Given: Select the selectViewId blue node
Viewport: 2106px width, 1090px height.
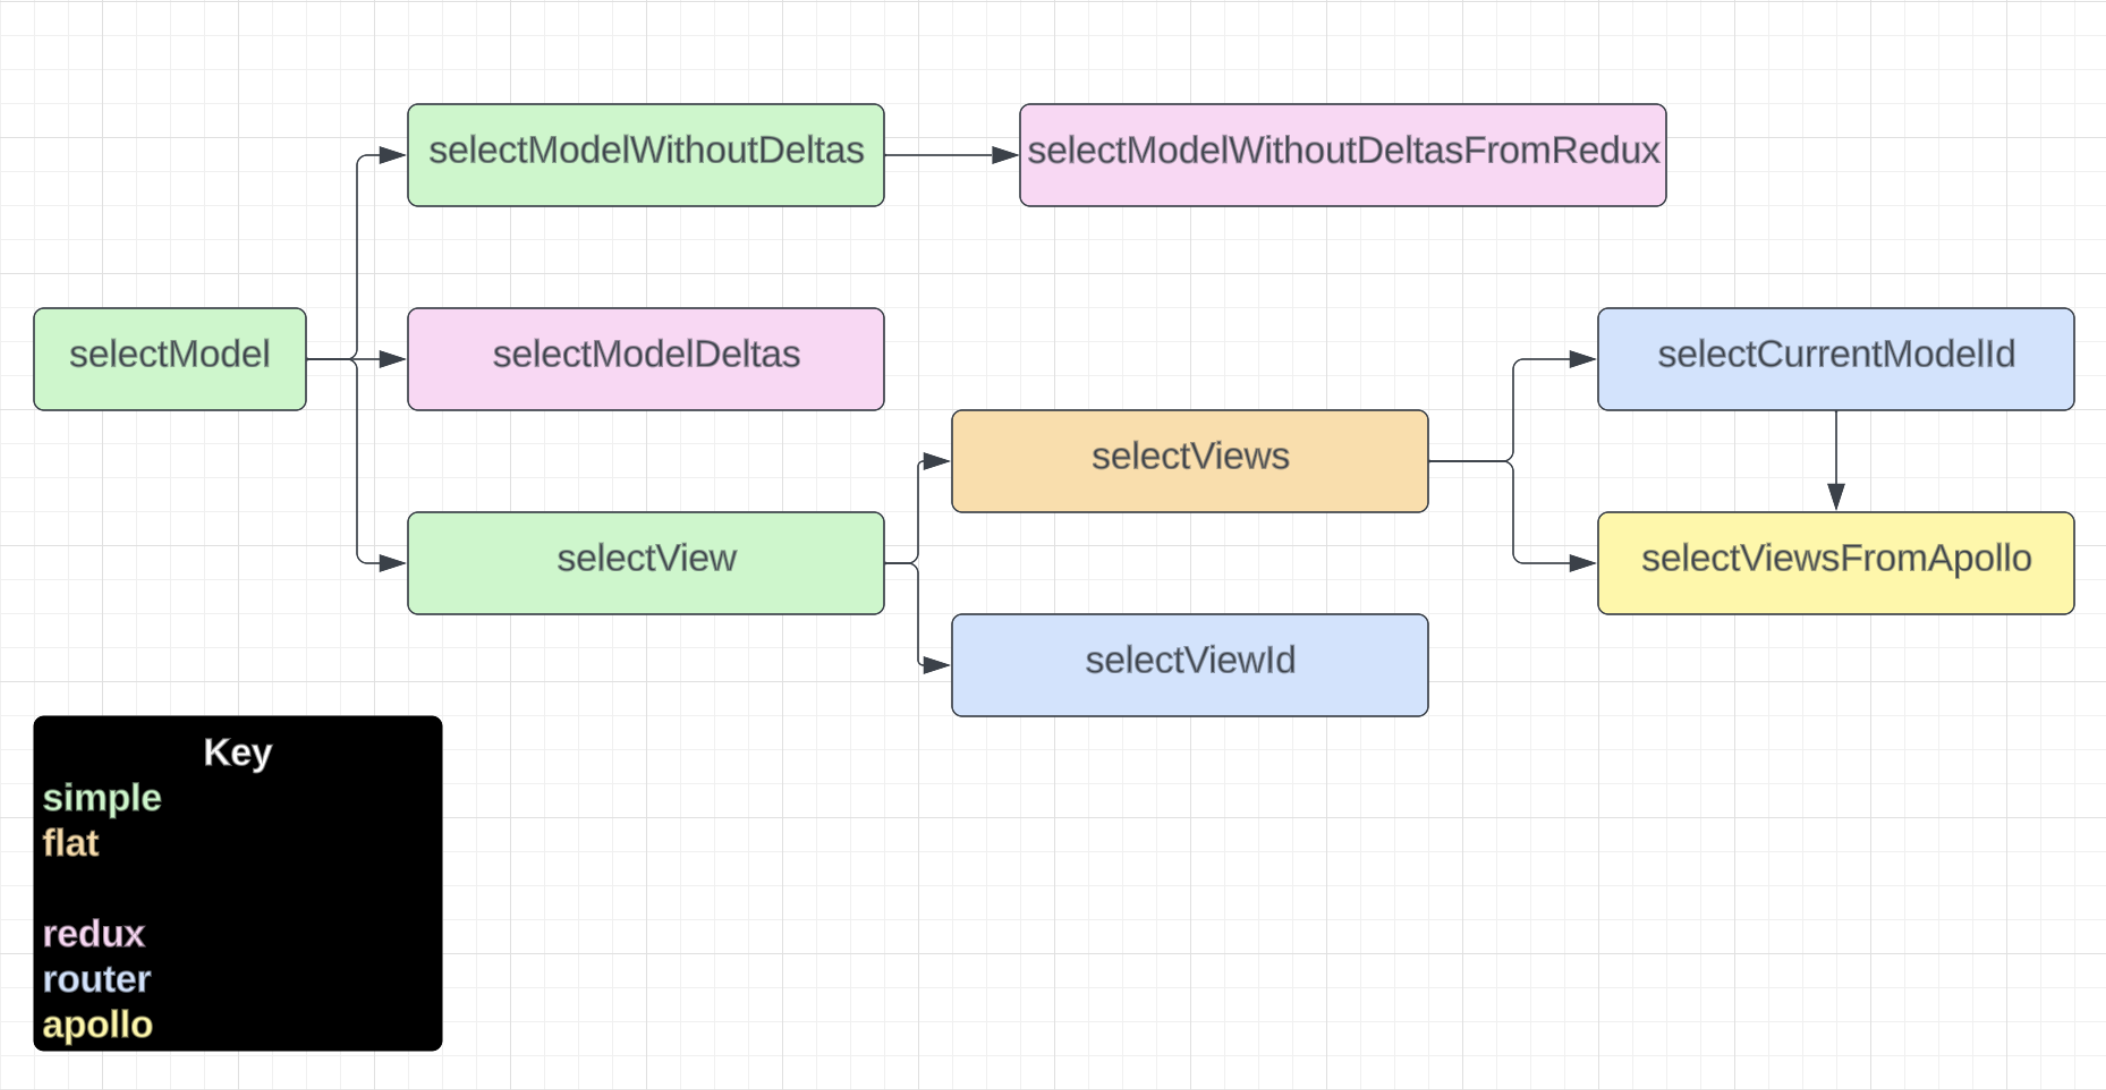Looking at the screenshot, I should tap(1190, 665).
